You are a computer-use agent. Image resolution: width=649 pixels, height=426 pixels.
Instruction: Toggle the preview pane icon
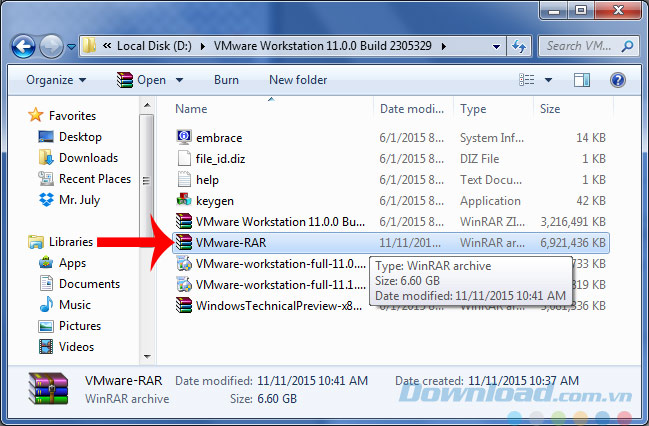click(582, 80)
